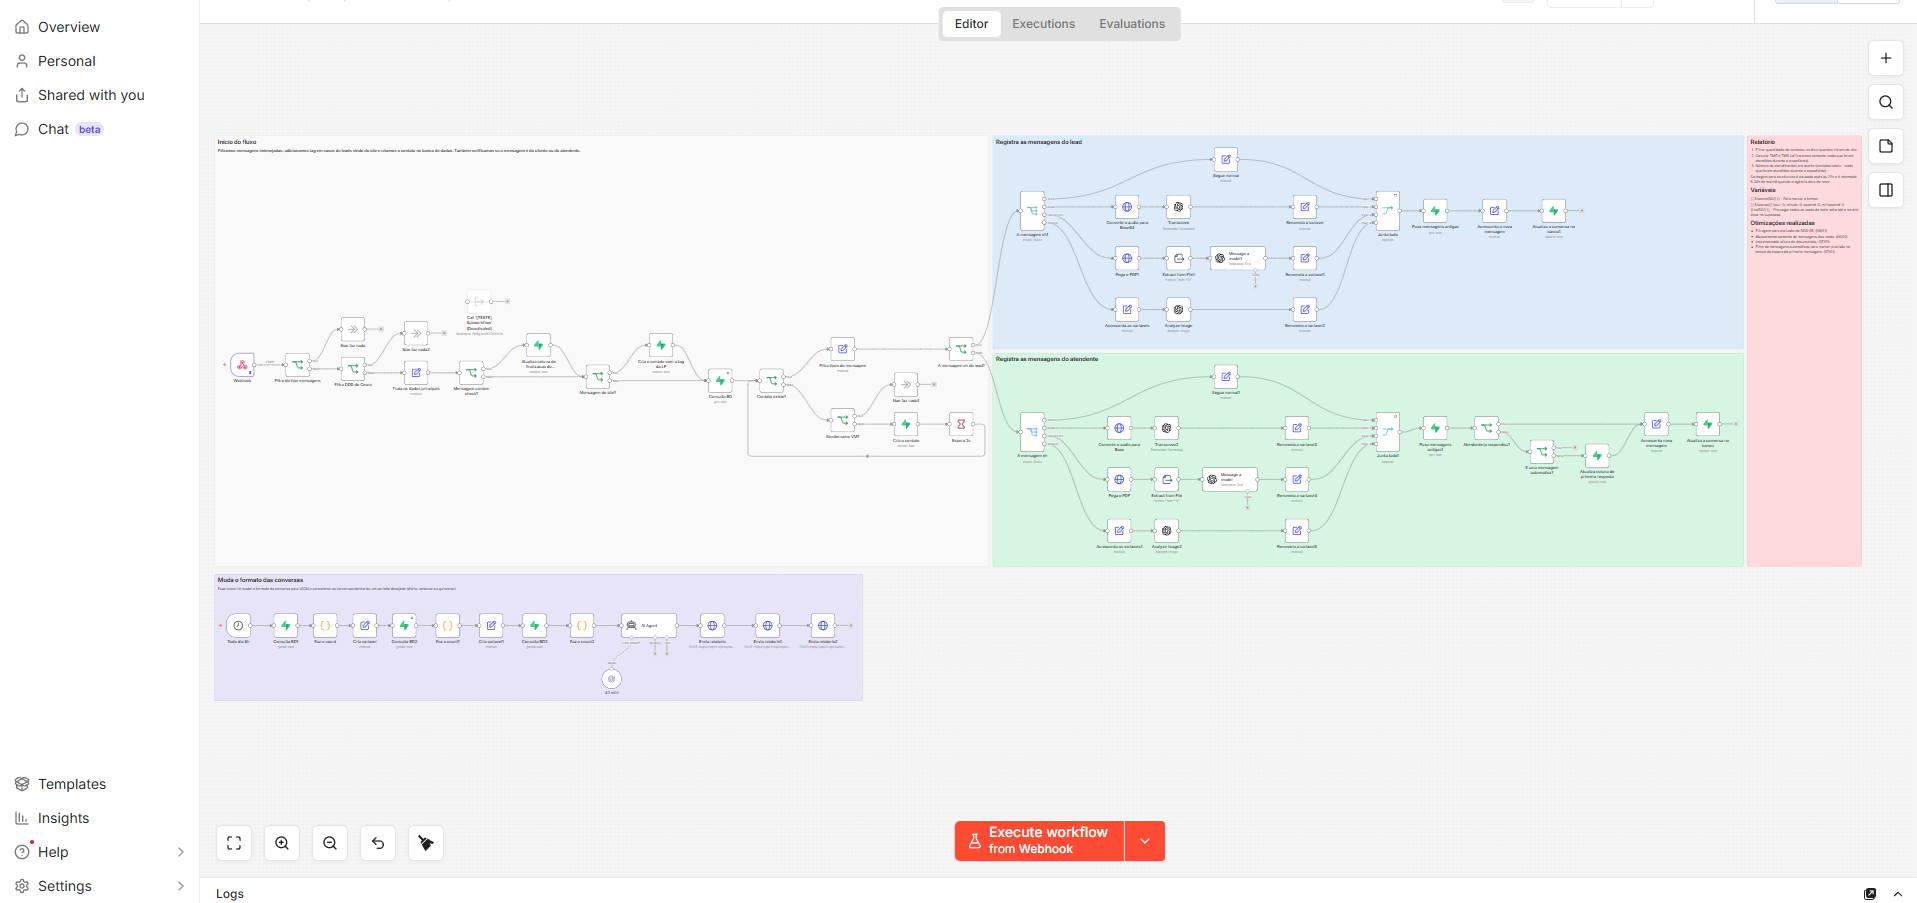Fit the workflow to view

tap(234, 843)
